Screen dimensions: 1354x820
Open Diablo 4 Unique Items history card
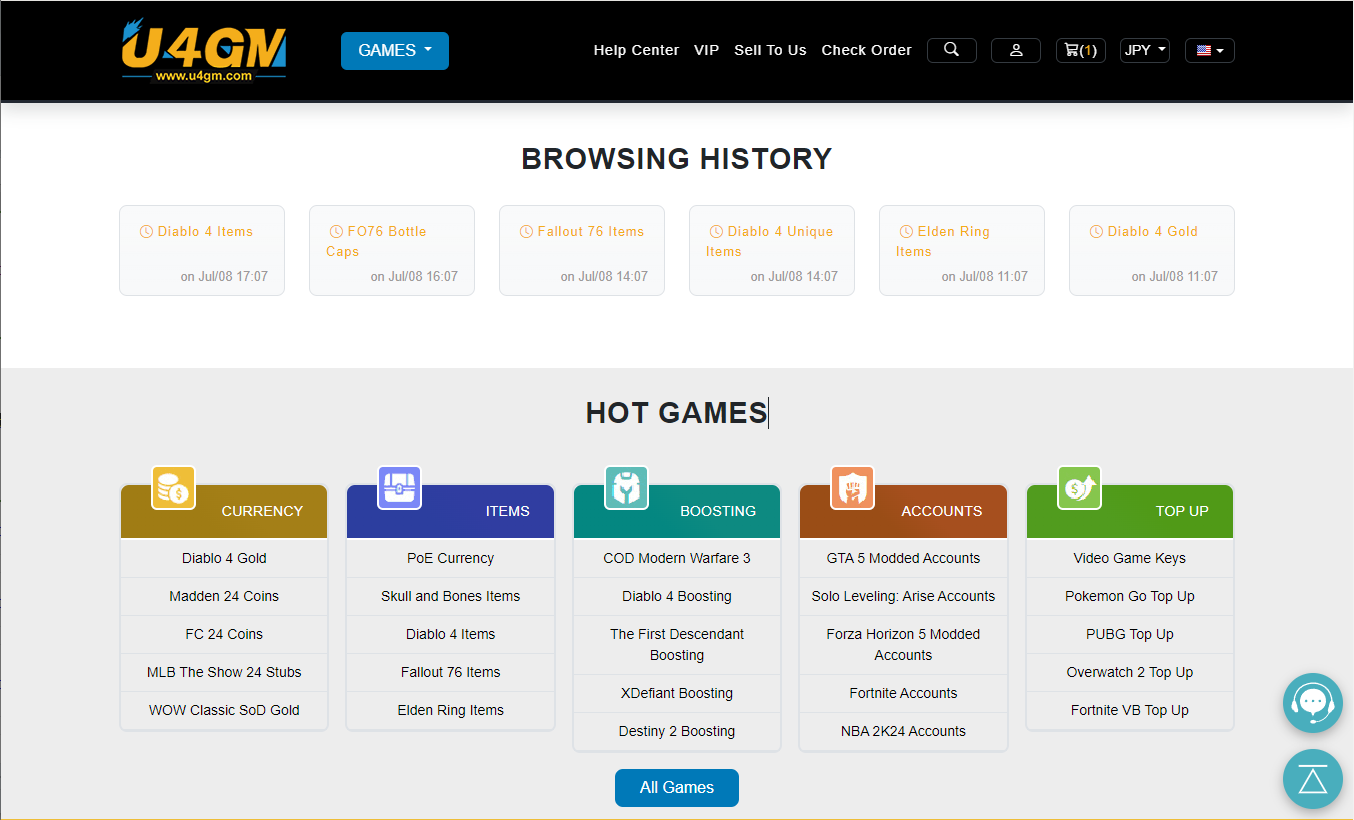[x=772, y=251]
